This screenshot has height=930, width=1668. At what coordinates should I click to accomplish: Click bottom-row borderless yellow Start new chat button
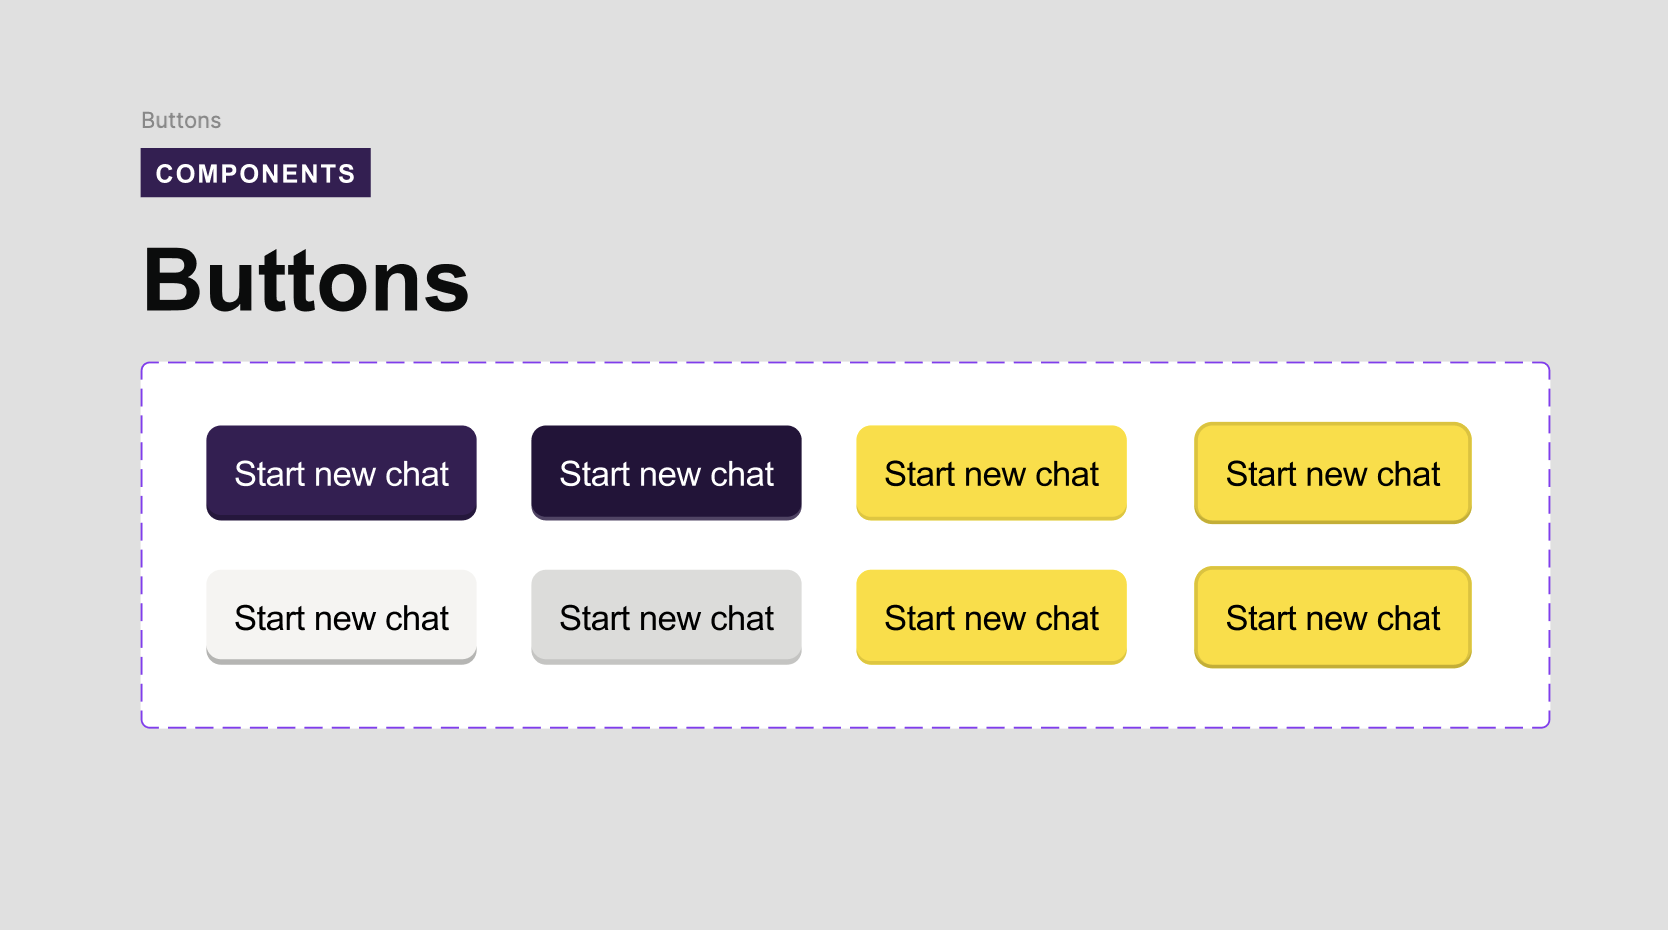pos(991,617)
